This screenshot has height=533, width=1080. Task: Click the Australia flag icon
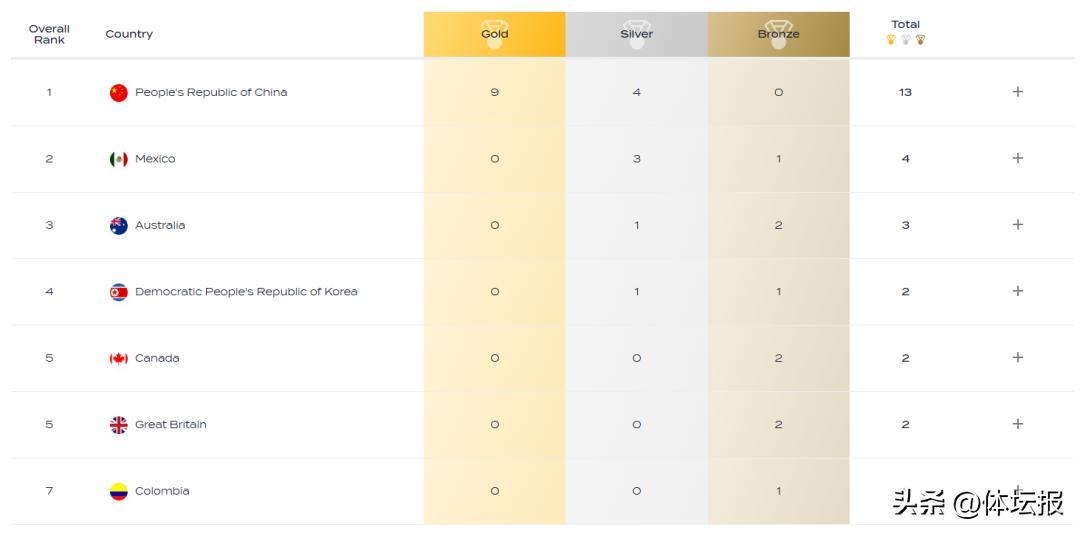[119, 225]
